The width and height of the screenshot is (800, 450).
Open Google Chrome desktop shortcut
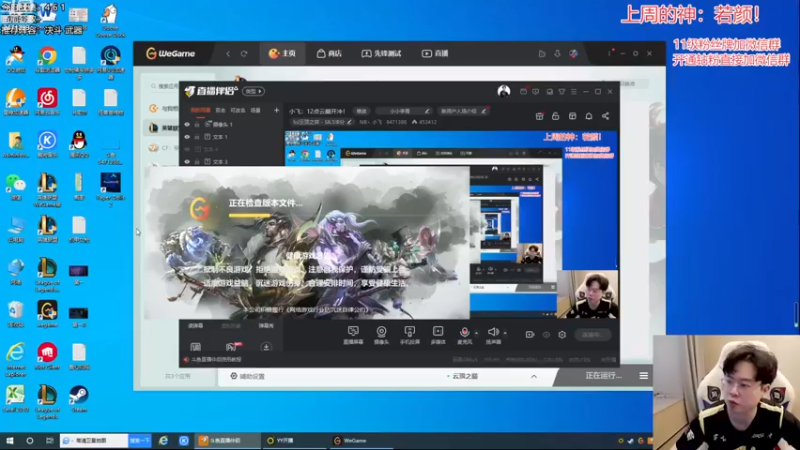[x=47, y=60]
